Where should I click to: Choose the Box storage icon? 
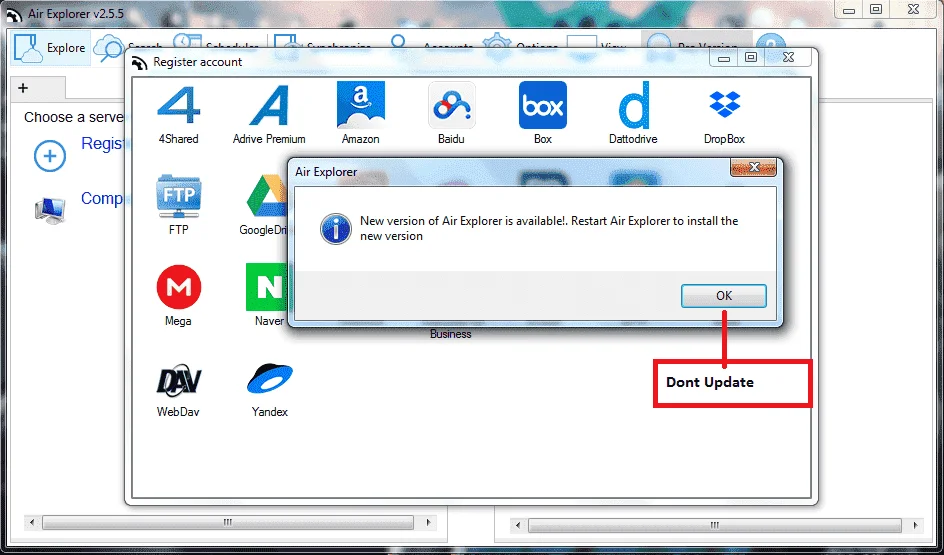coord(542,106)
